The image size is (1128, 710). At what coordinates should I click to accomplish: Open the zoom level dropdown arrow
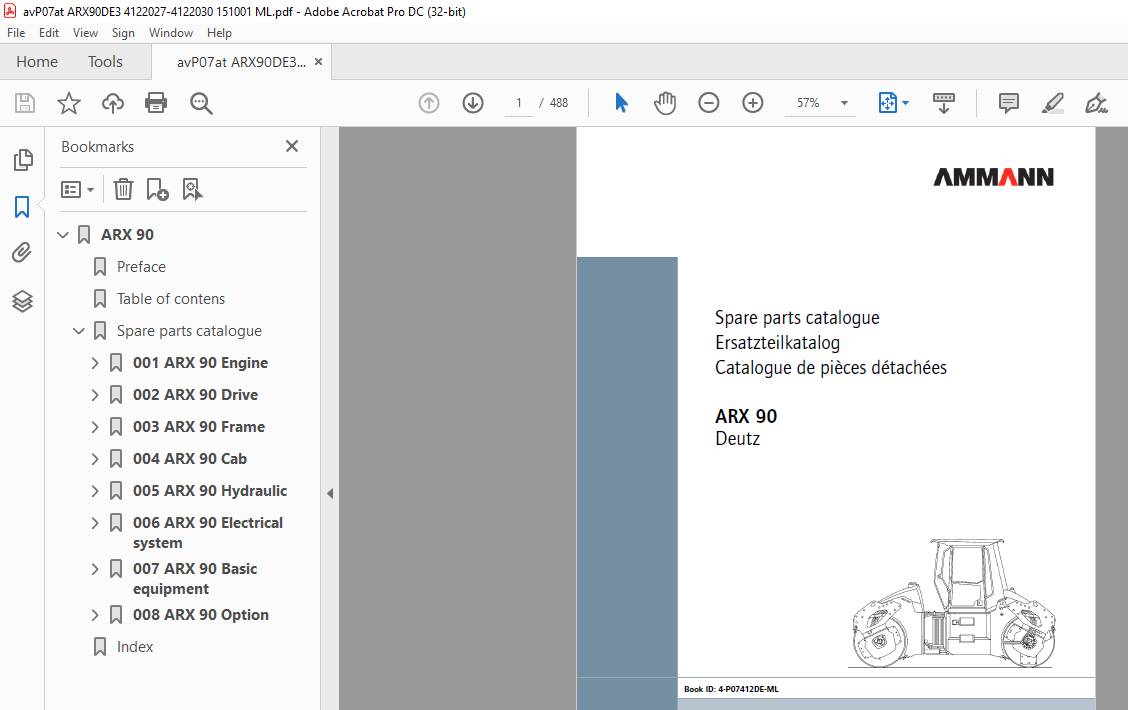[845, 103]
